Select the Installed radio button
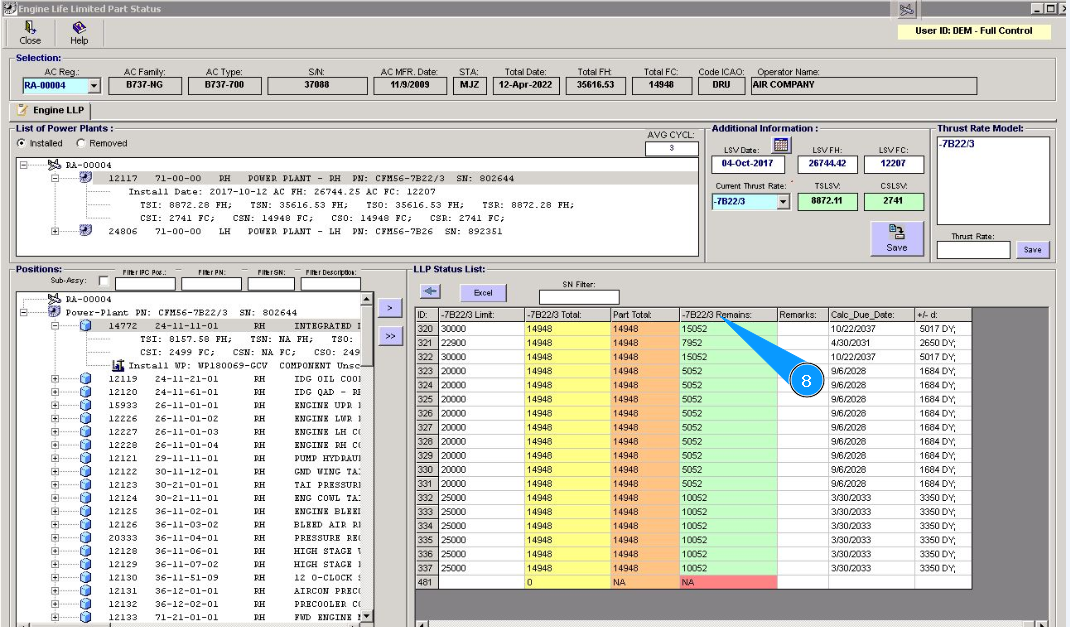The height and width of the screenshot is (629, 1070). tap(22, 143)
